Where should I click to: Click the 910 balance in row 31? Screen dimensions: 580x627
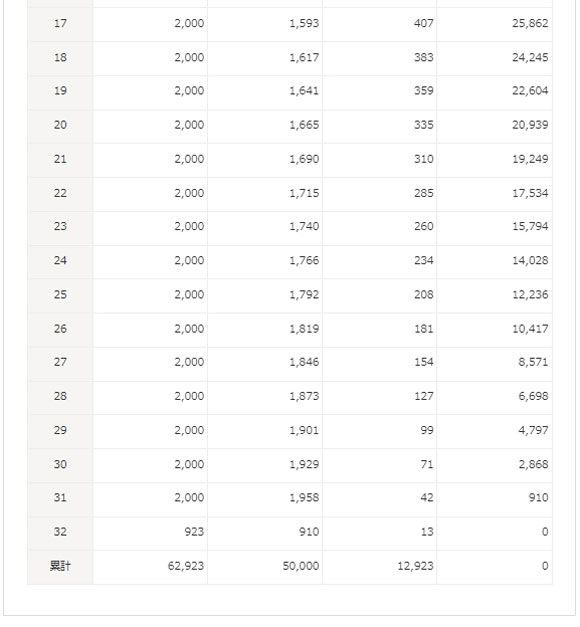(x=538, y=498)
